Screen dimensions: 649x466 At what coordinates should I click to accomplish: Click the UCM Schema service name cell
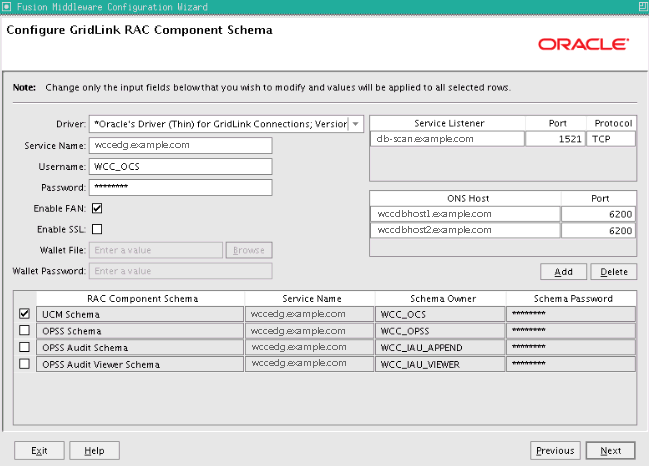pyautogui.click(x=309, y=314)
